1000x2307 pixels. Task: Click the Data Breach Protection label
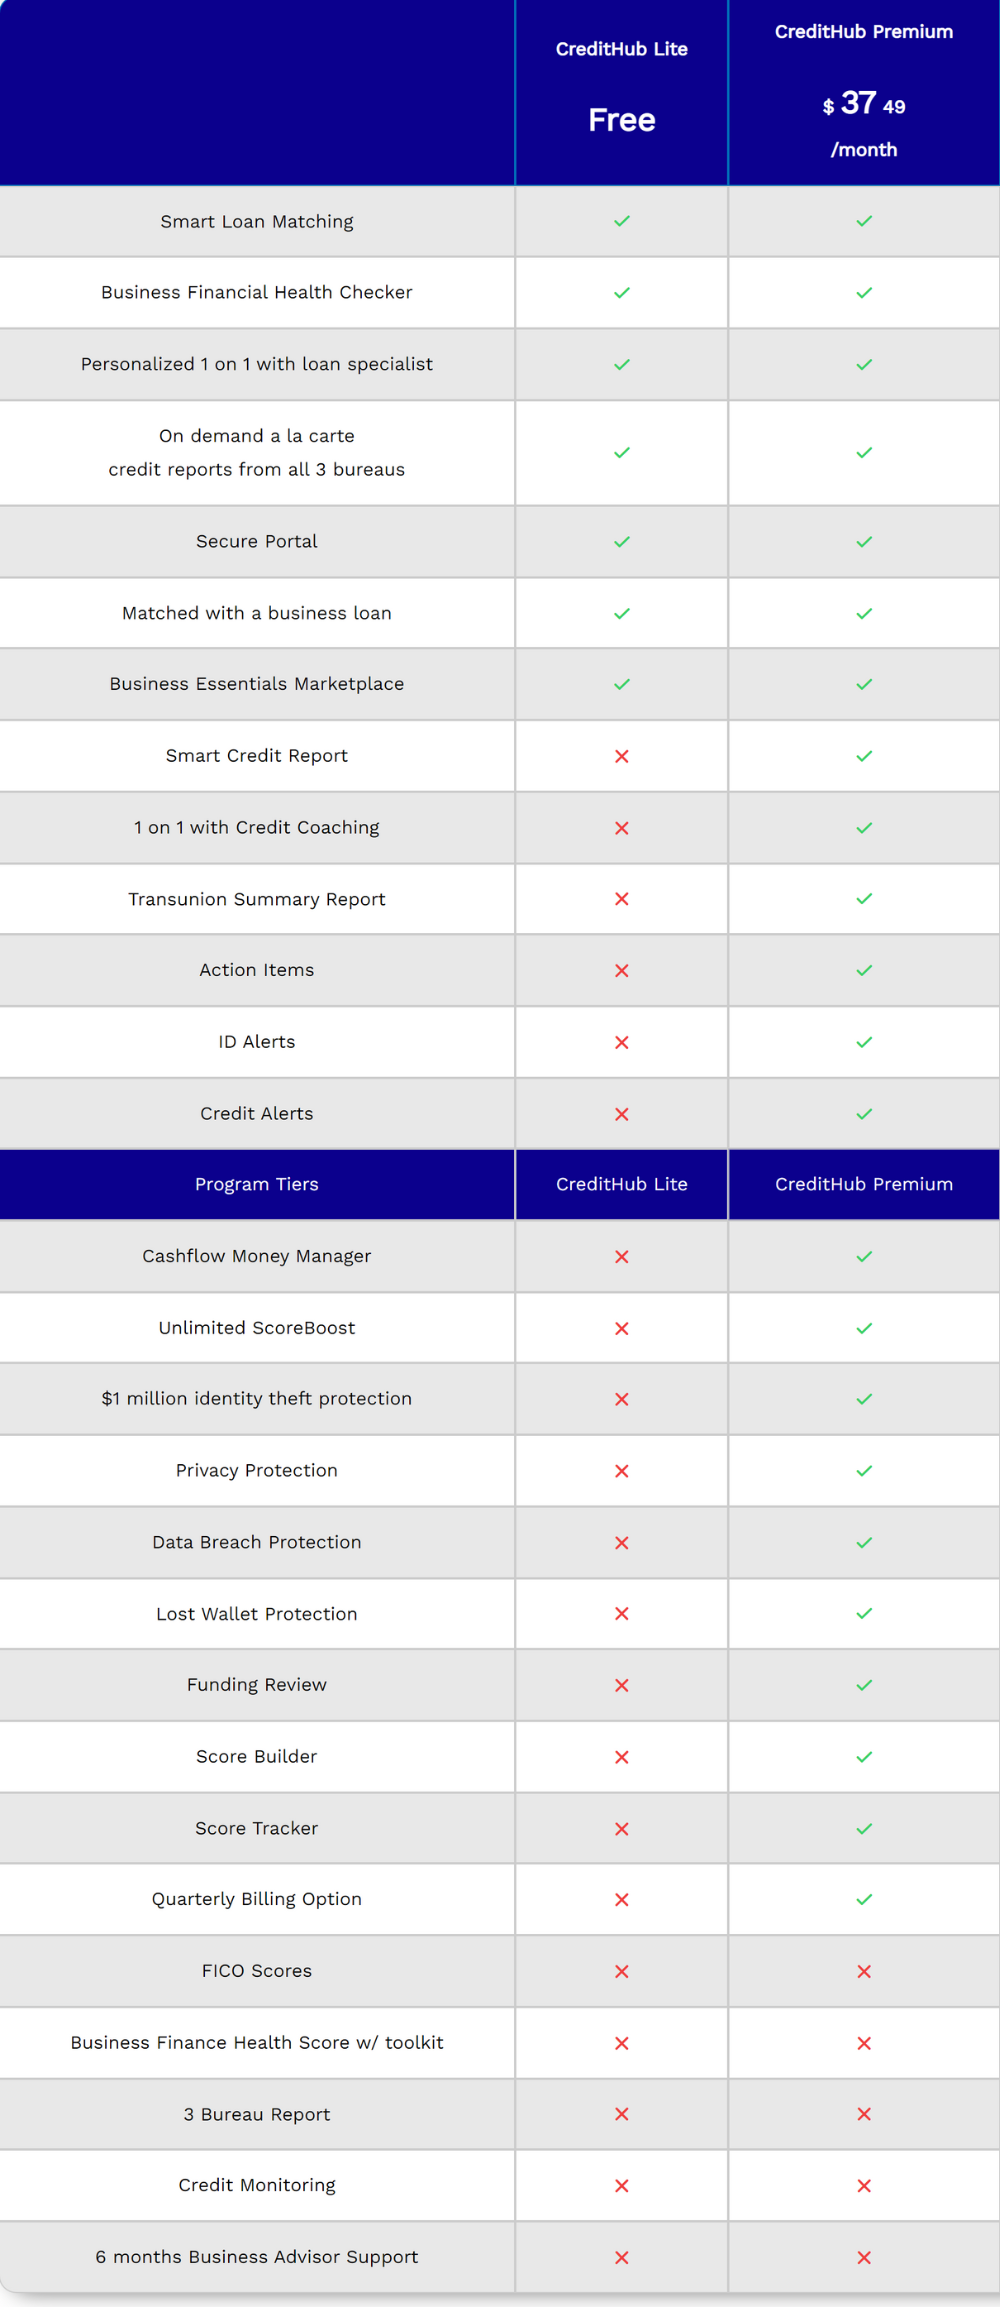pos(257,1542)
